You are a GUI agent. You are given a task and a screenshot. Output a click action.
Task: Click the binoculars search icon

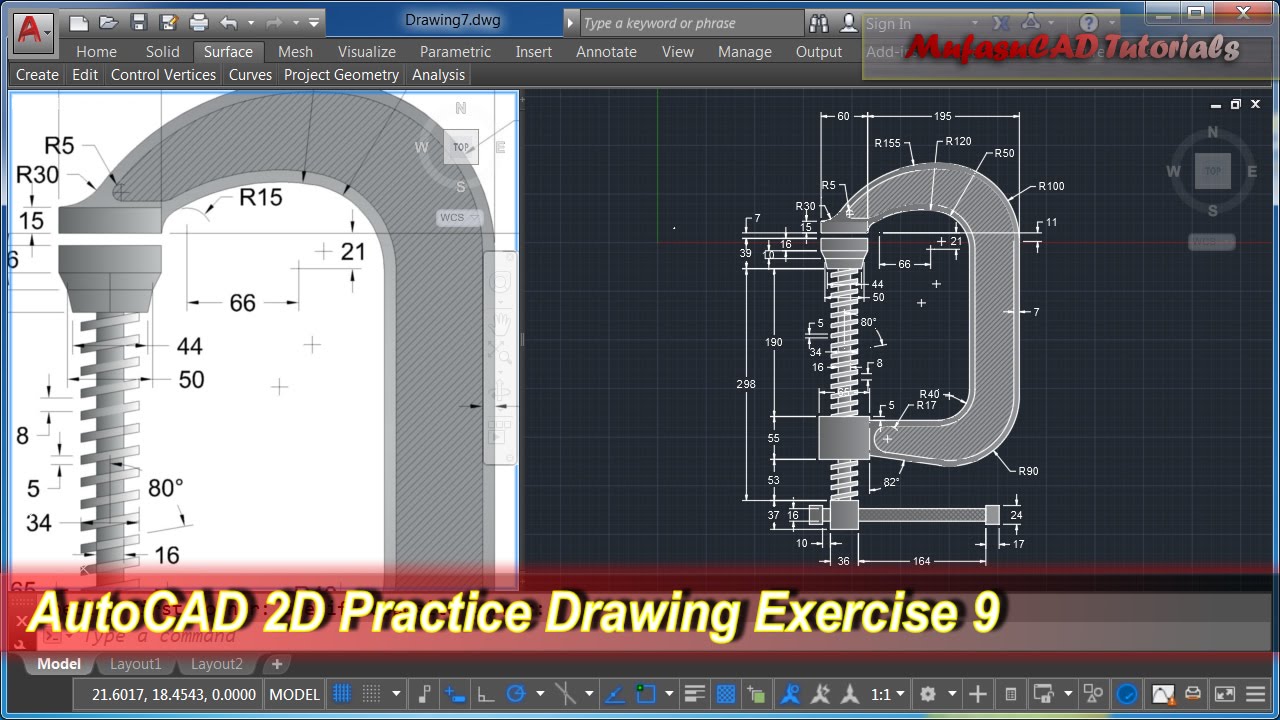pyautogui.click(x=819, y=23)
